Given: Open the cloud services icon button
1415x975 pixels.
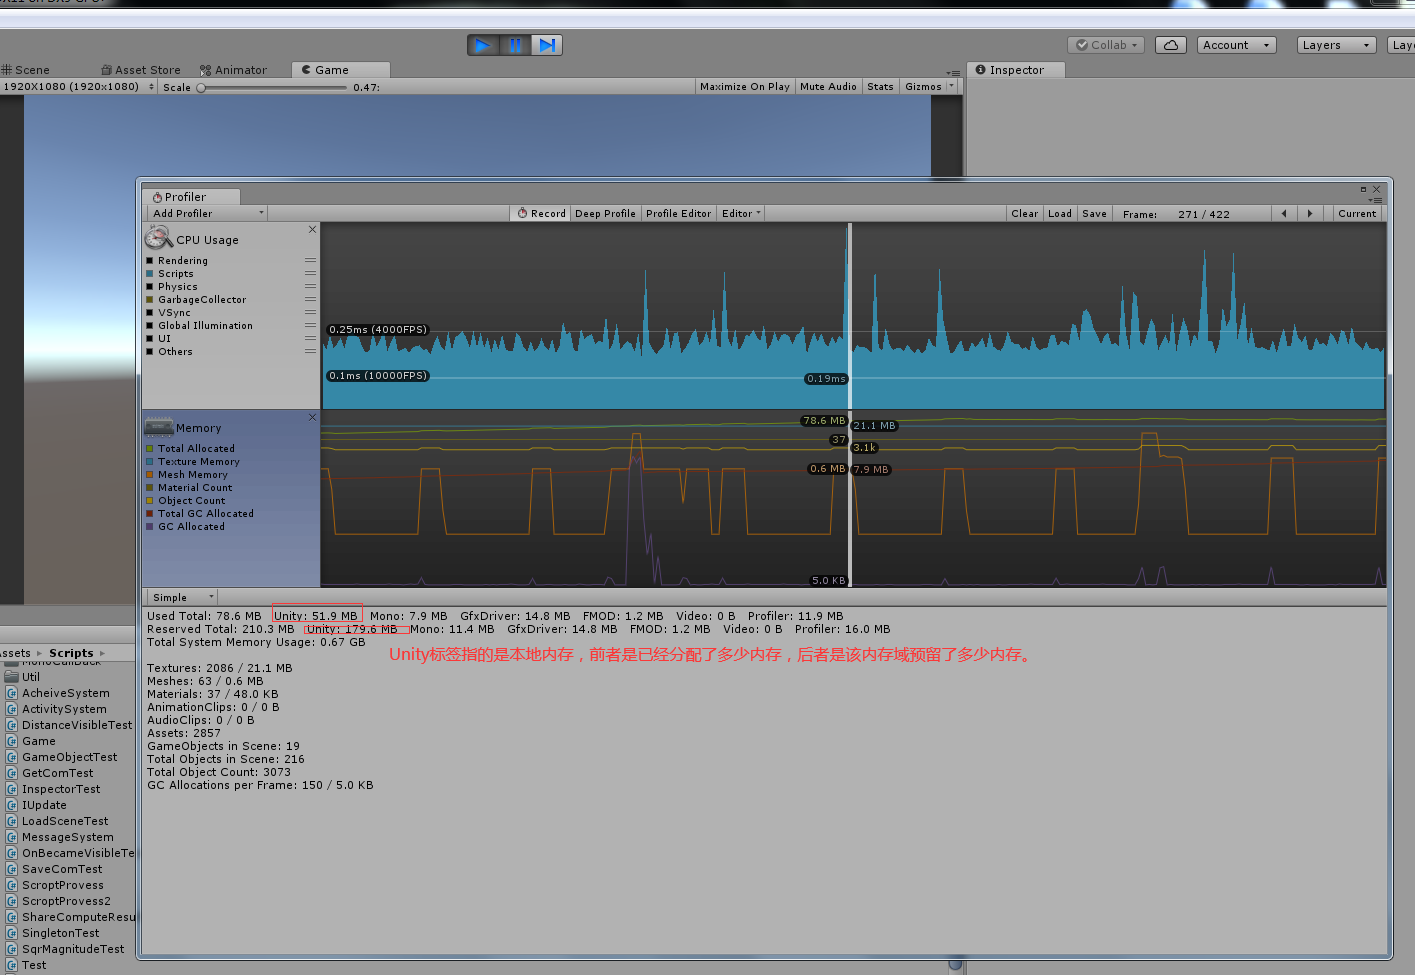Looking at the screenshot, I should 1171,45.
